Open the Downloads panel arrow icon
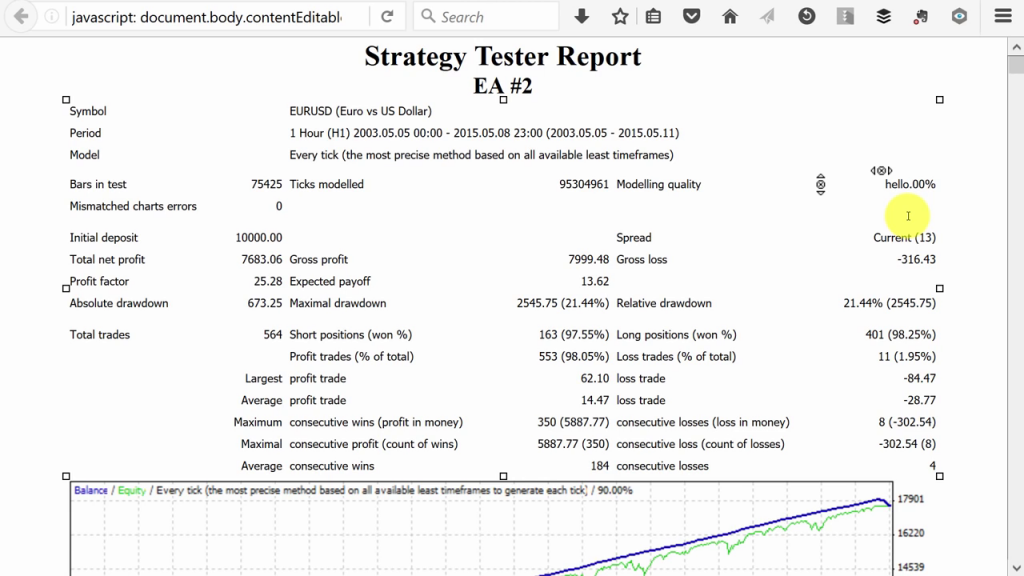 (x=582, y=16)
